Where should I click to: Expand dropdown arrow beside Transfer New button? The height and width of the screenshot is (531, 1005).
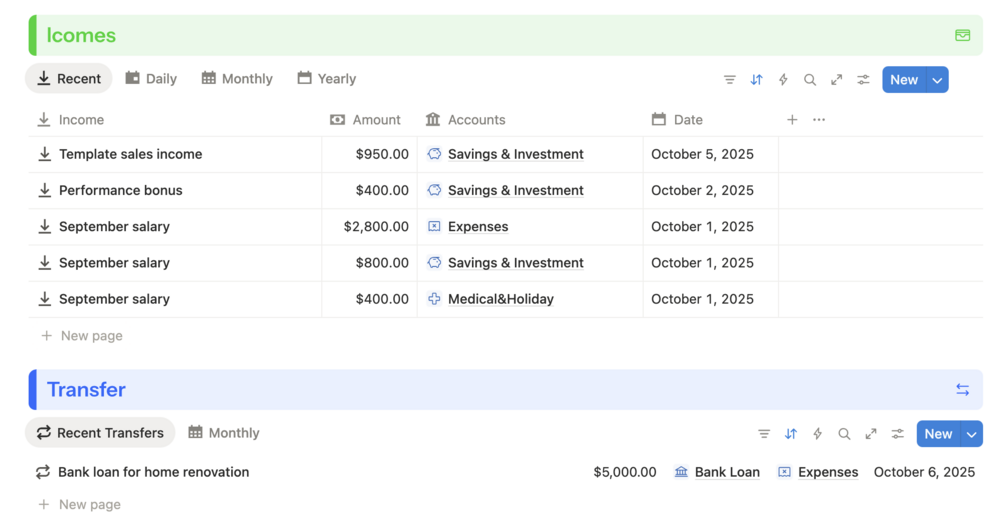coord(971,434)
